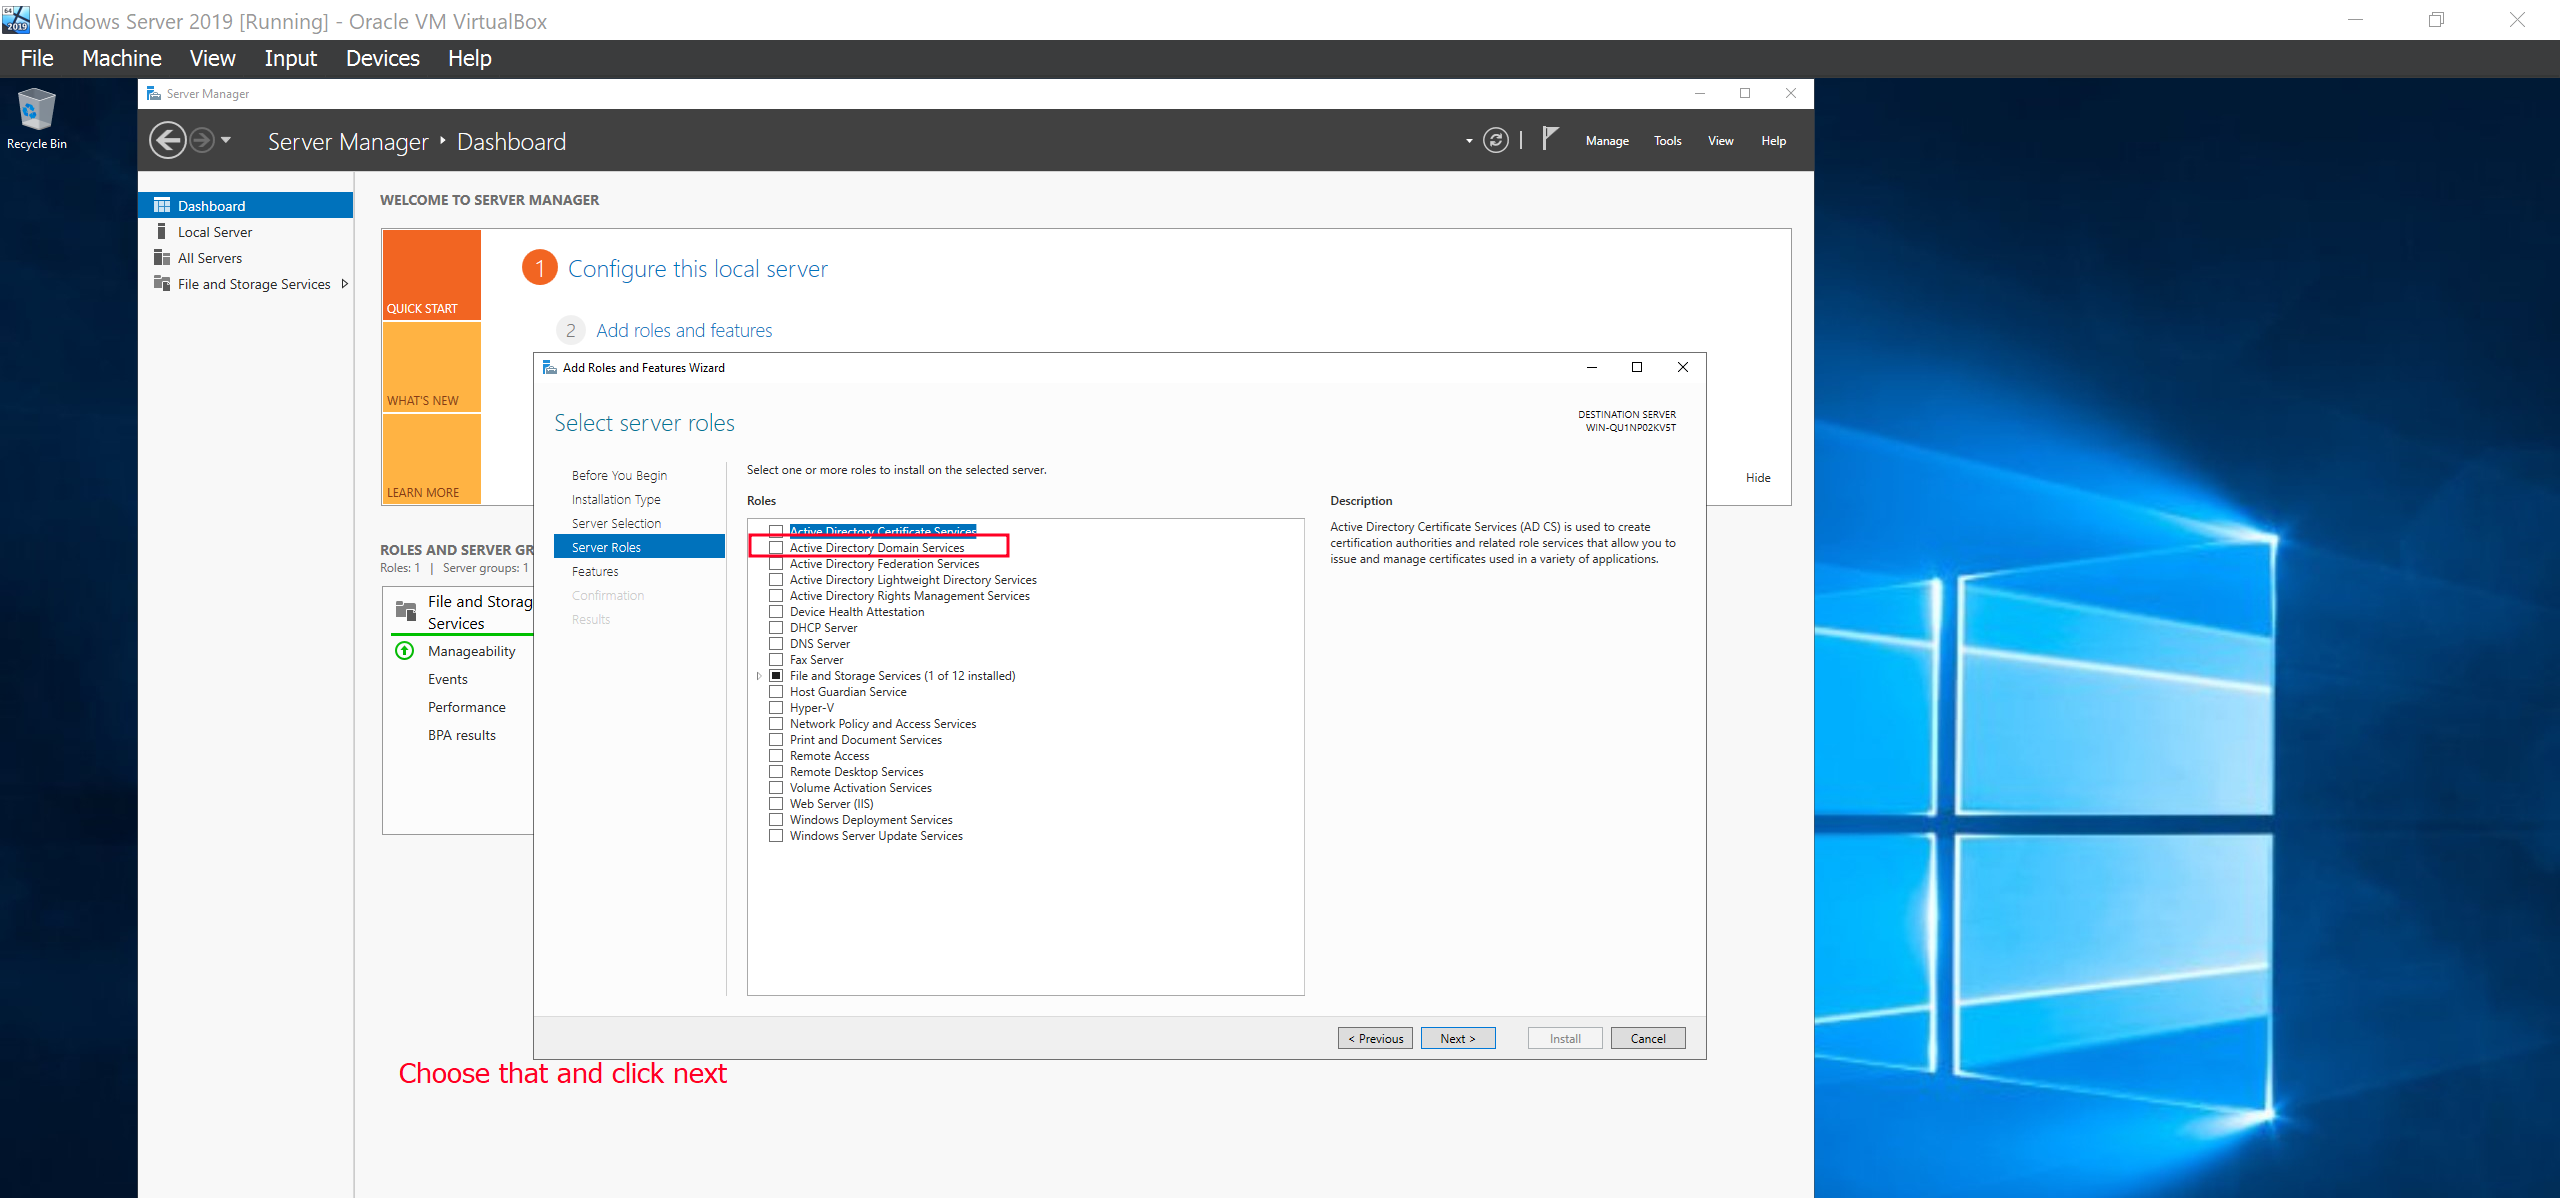This screenshot has height=1198, width=2560.
Task: Select Local Server in the left navigation
Action: [245, 231]
